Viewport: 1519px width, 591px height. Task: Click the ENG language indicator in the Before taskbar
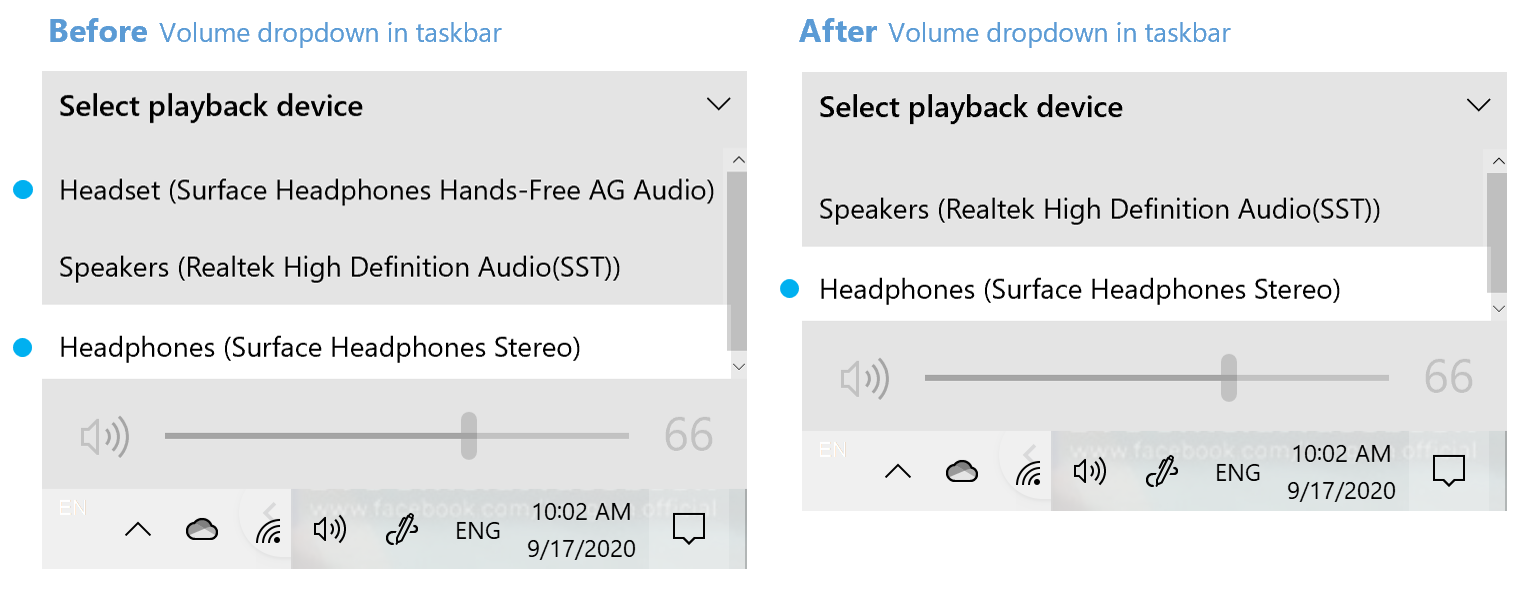[478, 531]
